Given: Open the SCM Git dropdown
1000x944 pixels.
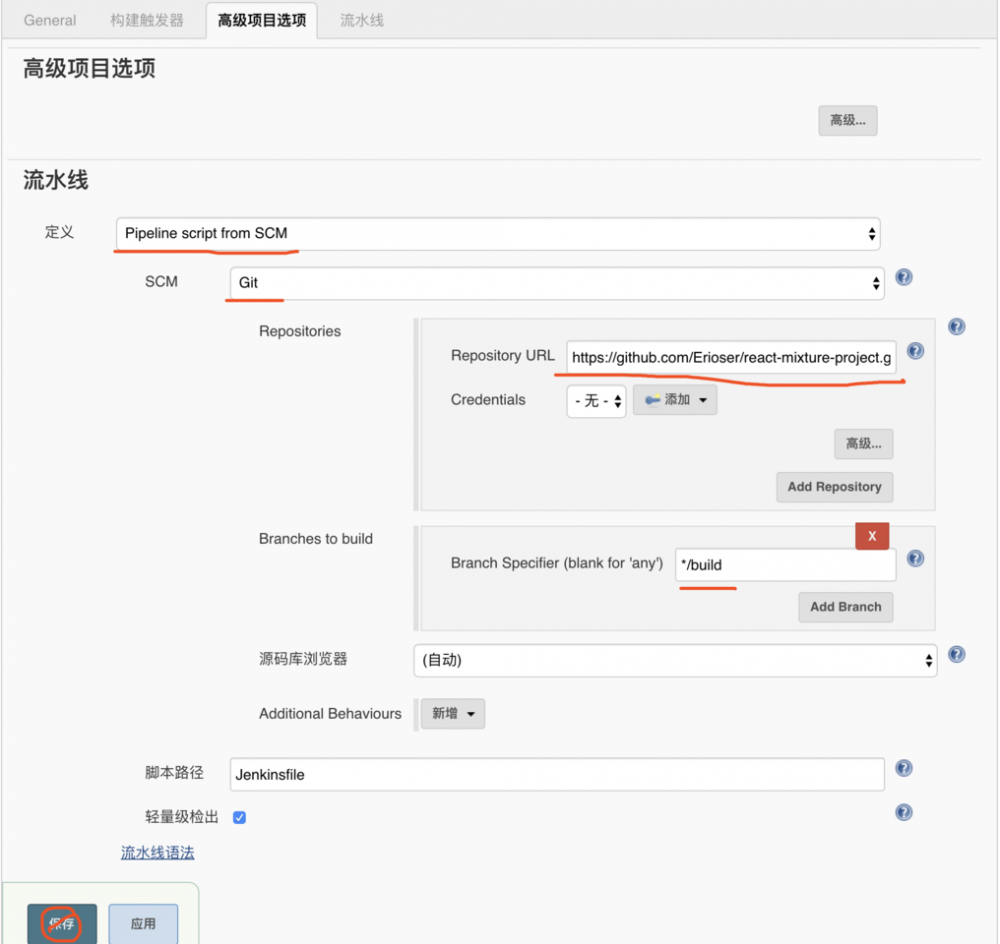Looking at the screenshot, I should tap(557, 283).
